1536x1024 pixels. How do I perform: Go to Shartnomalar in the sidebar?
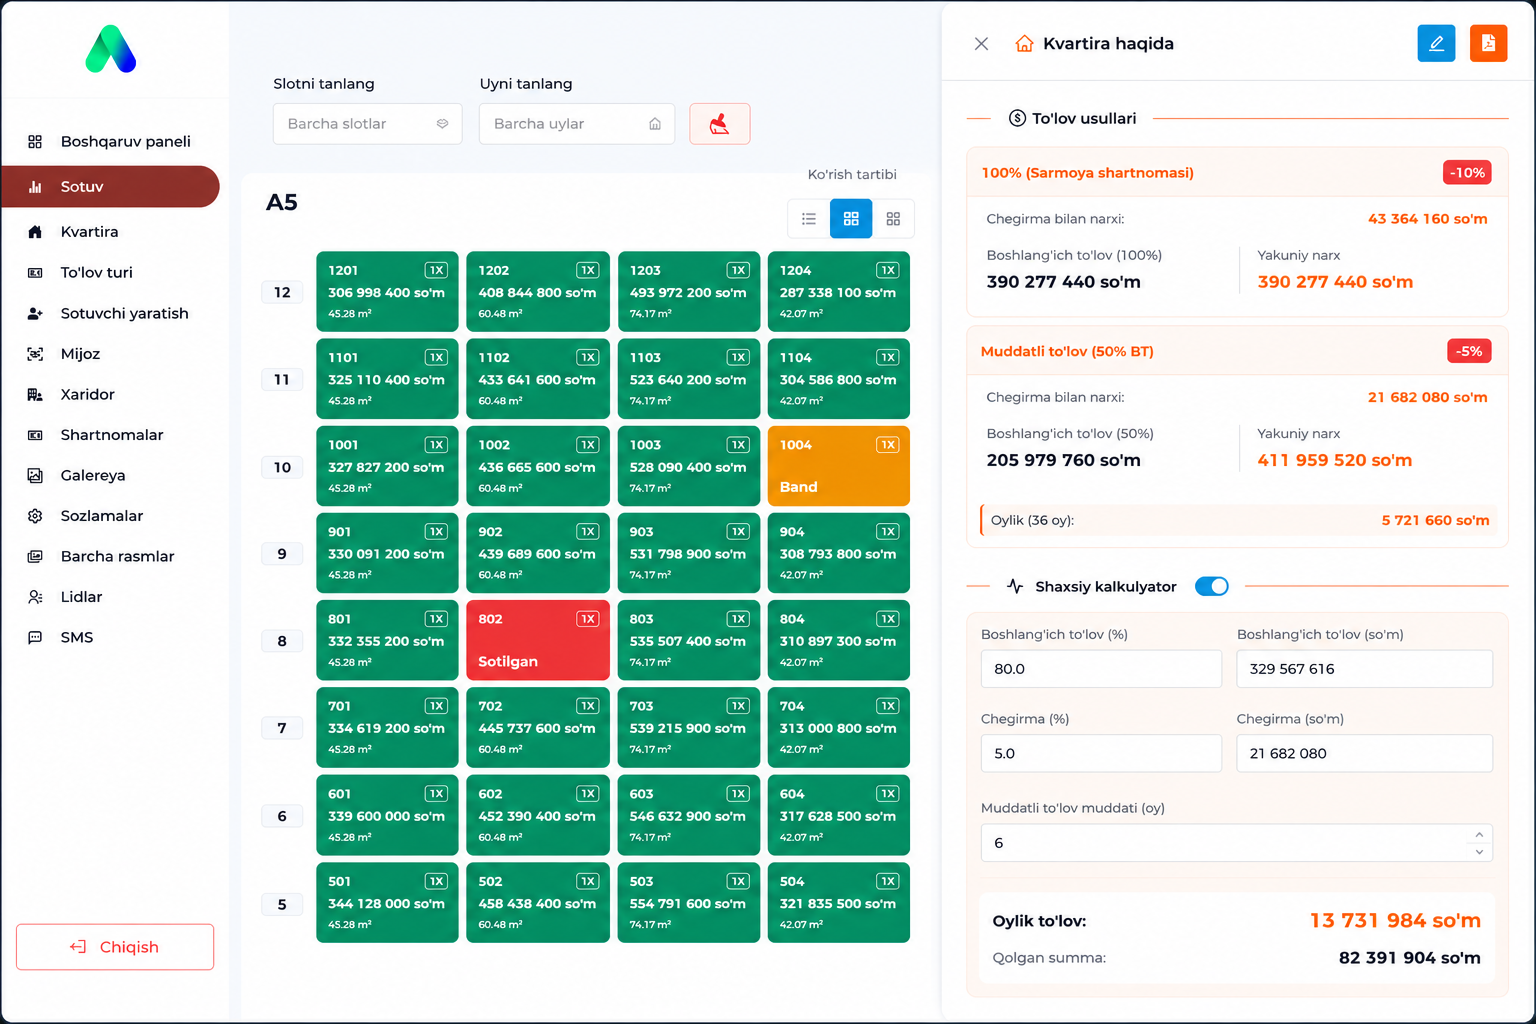111,435
